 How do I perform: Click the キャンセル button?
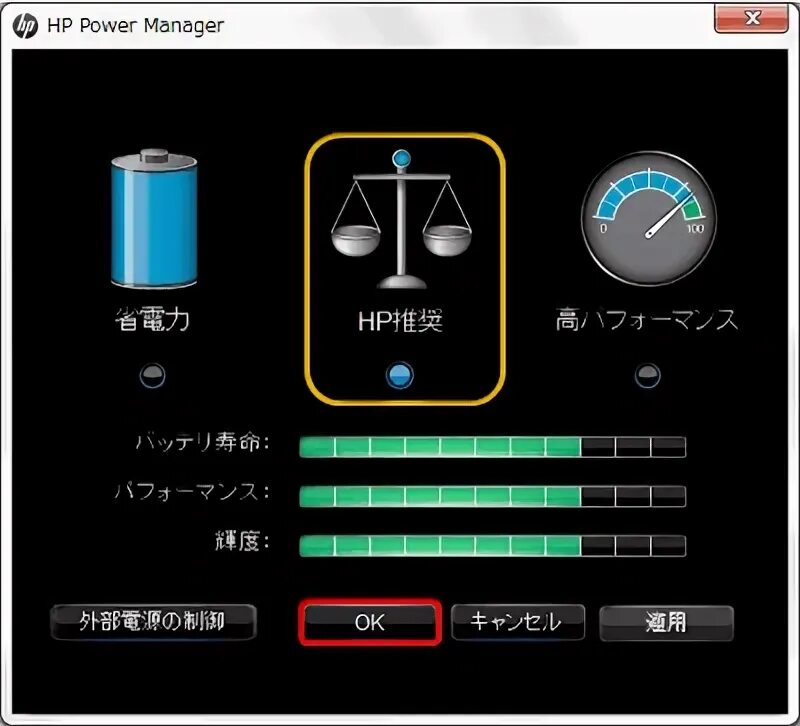click(517, 622)
